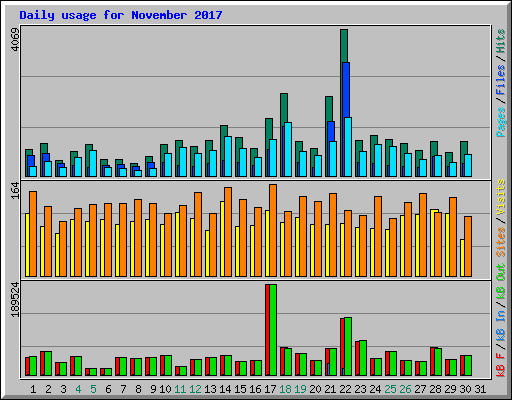Click day 29 on the x-axis
512x400 pixels.
(x=450, y=389)
